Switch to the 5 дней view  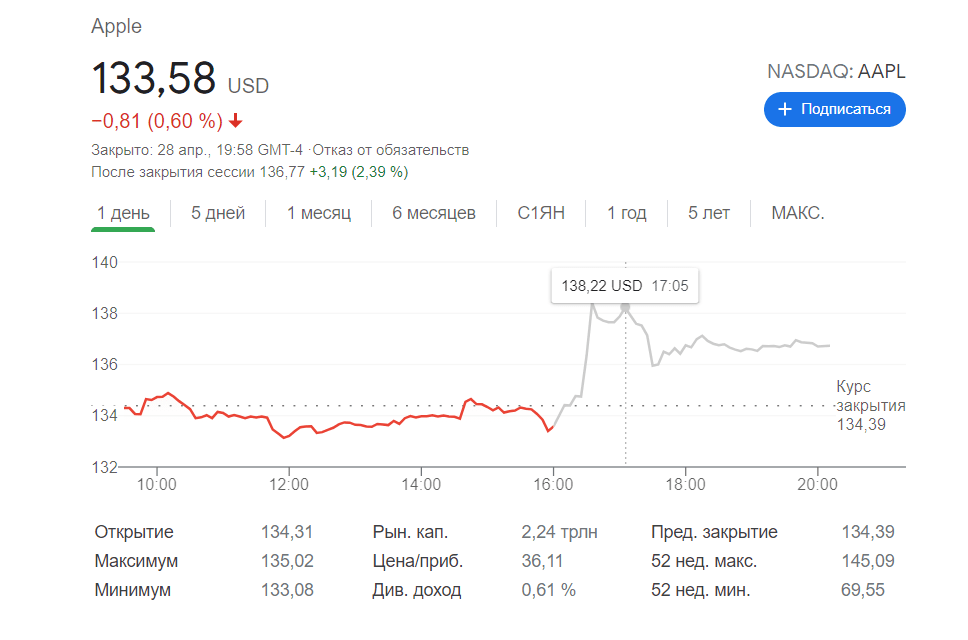(216, 213)
